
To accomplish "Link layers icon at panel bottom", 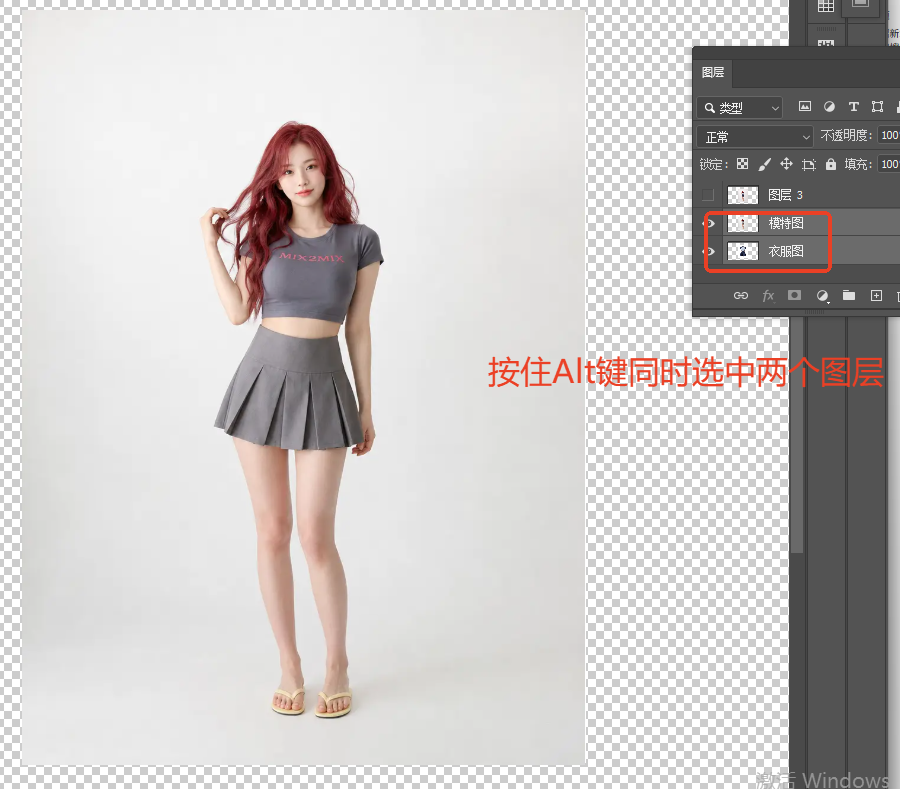I will point(740,296).
